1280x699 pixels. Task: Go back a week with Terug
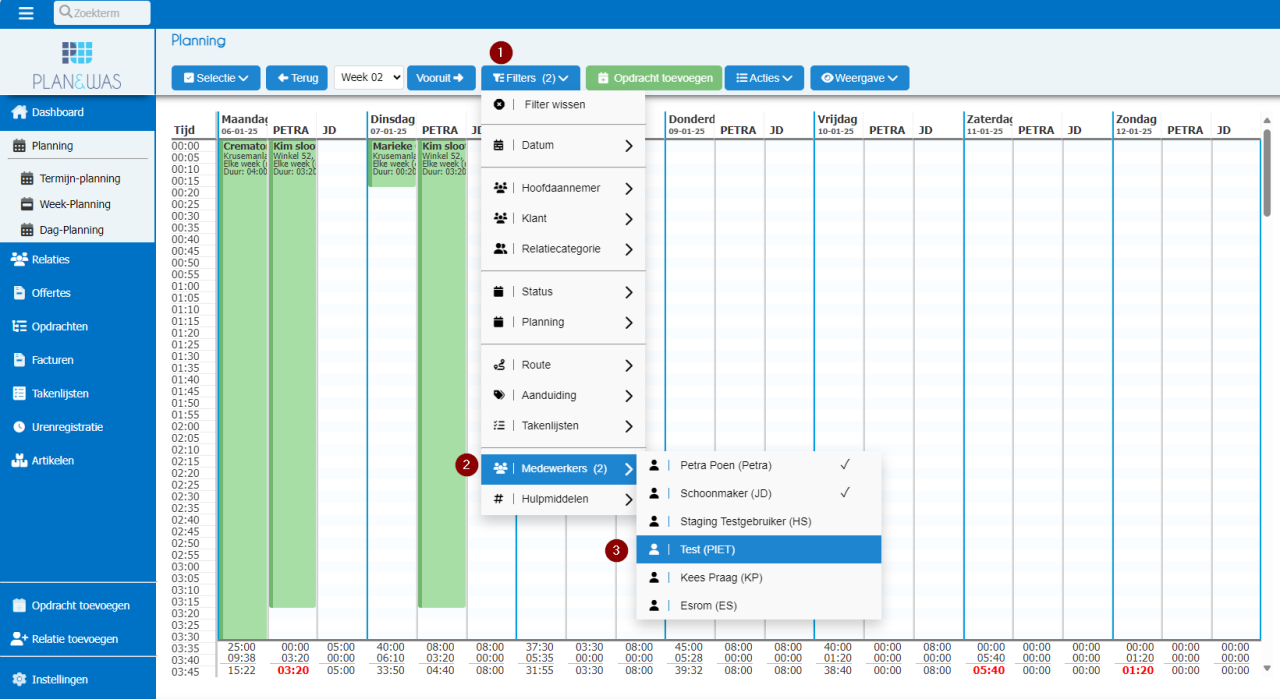tap(297, 78)
